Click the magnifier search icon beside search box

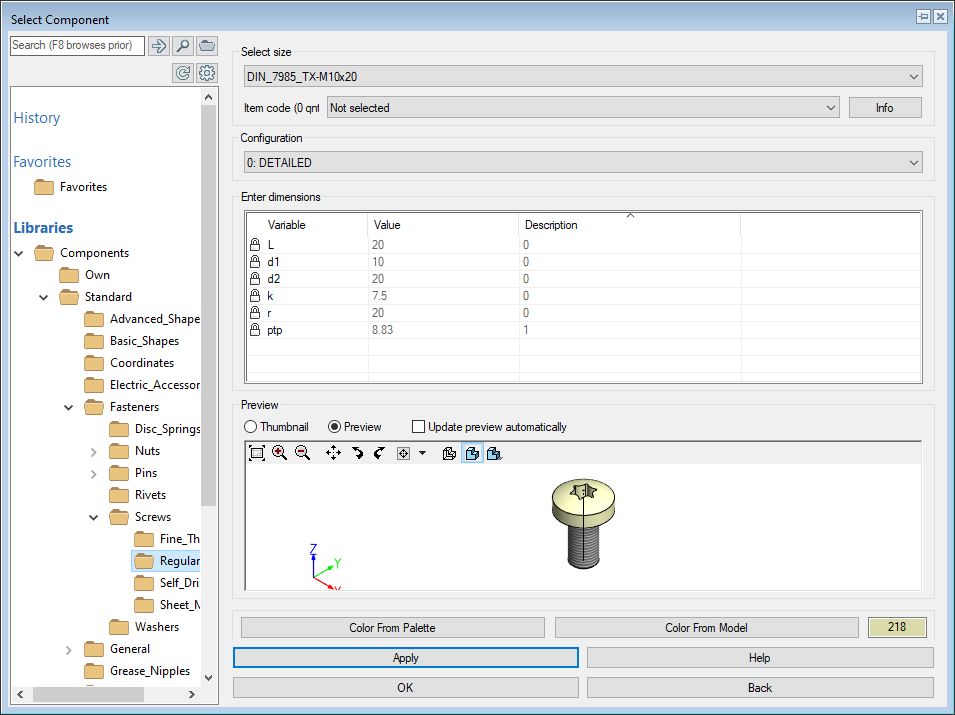[183, 46]
